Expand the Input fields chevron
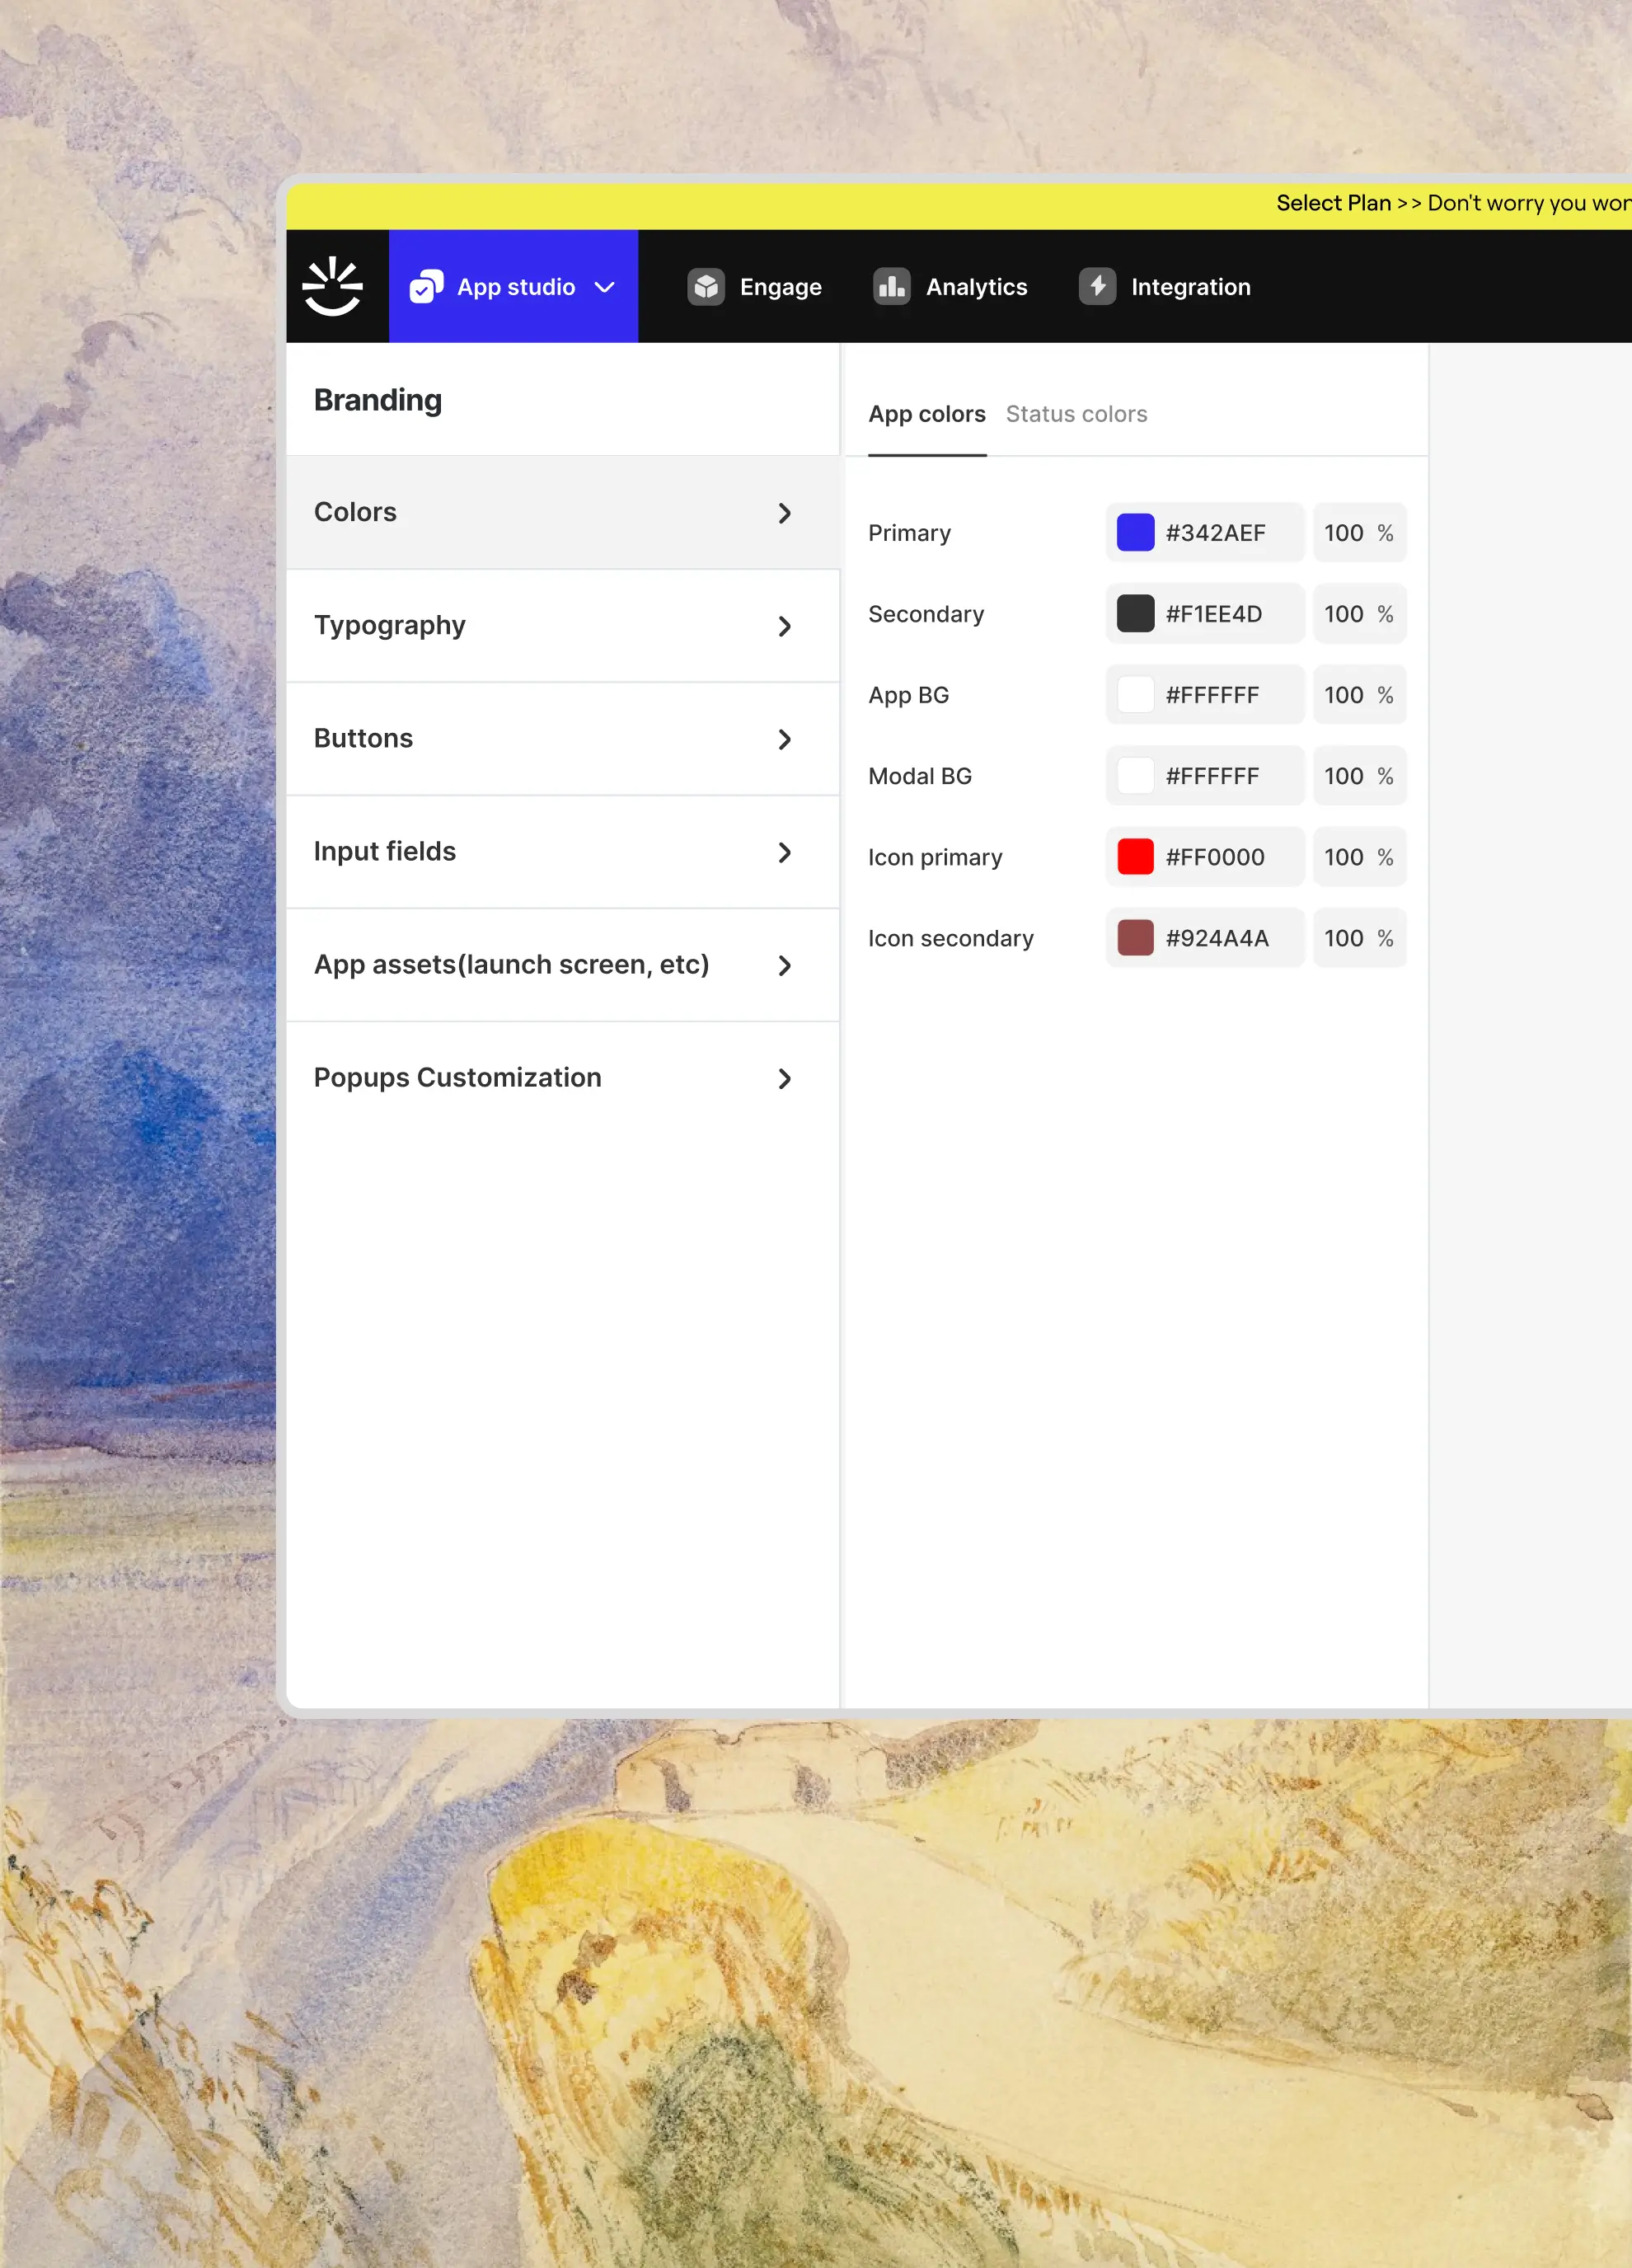This screenshot has height=2268, width=1632. pyautogui.click(x=785, y=852)
